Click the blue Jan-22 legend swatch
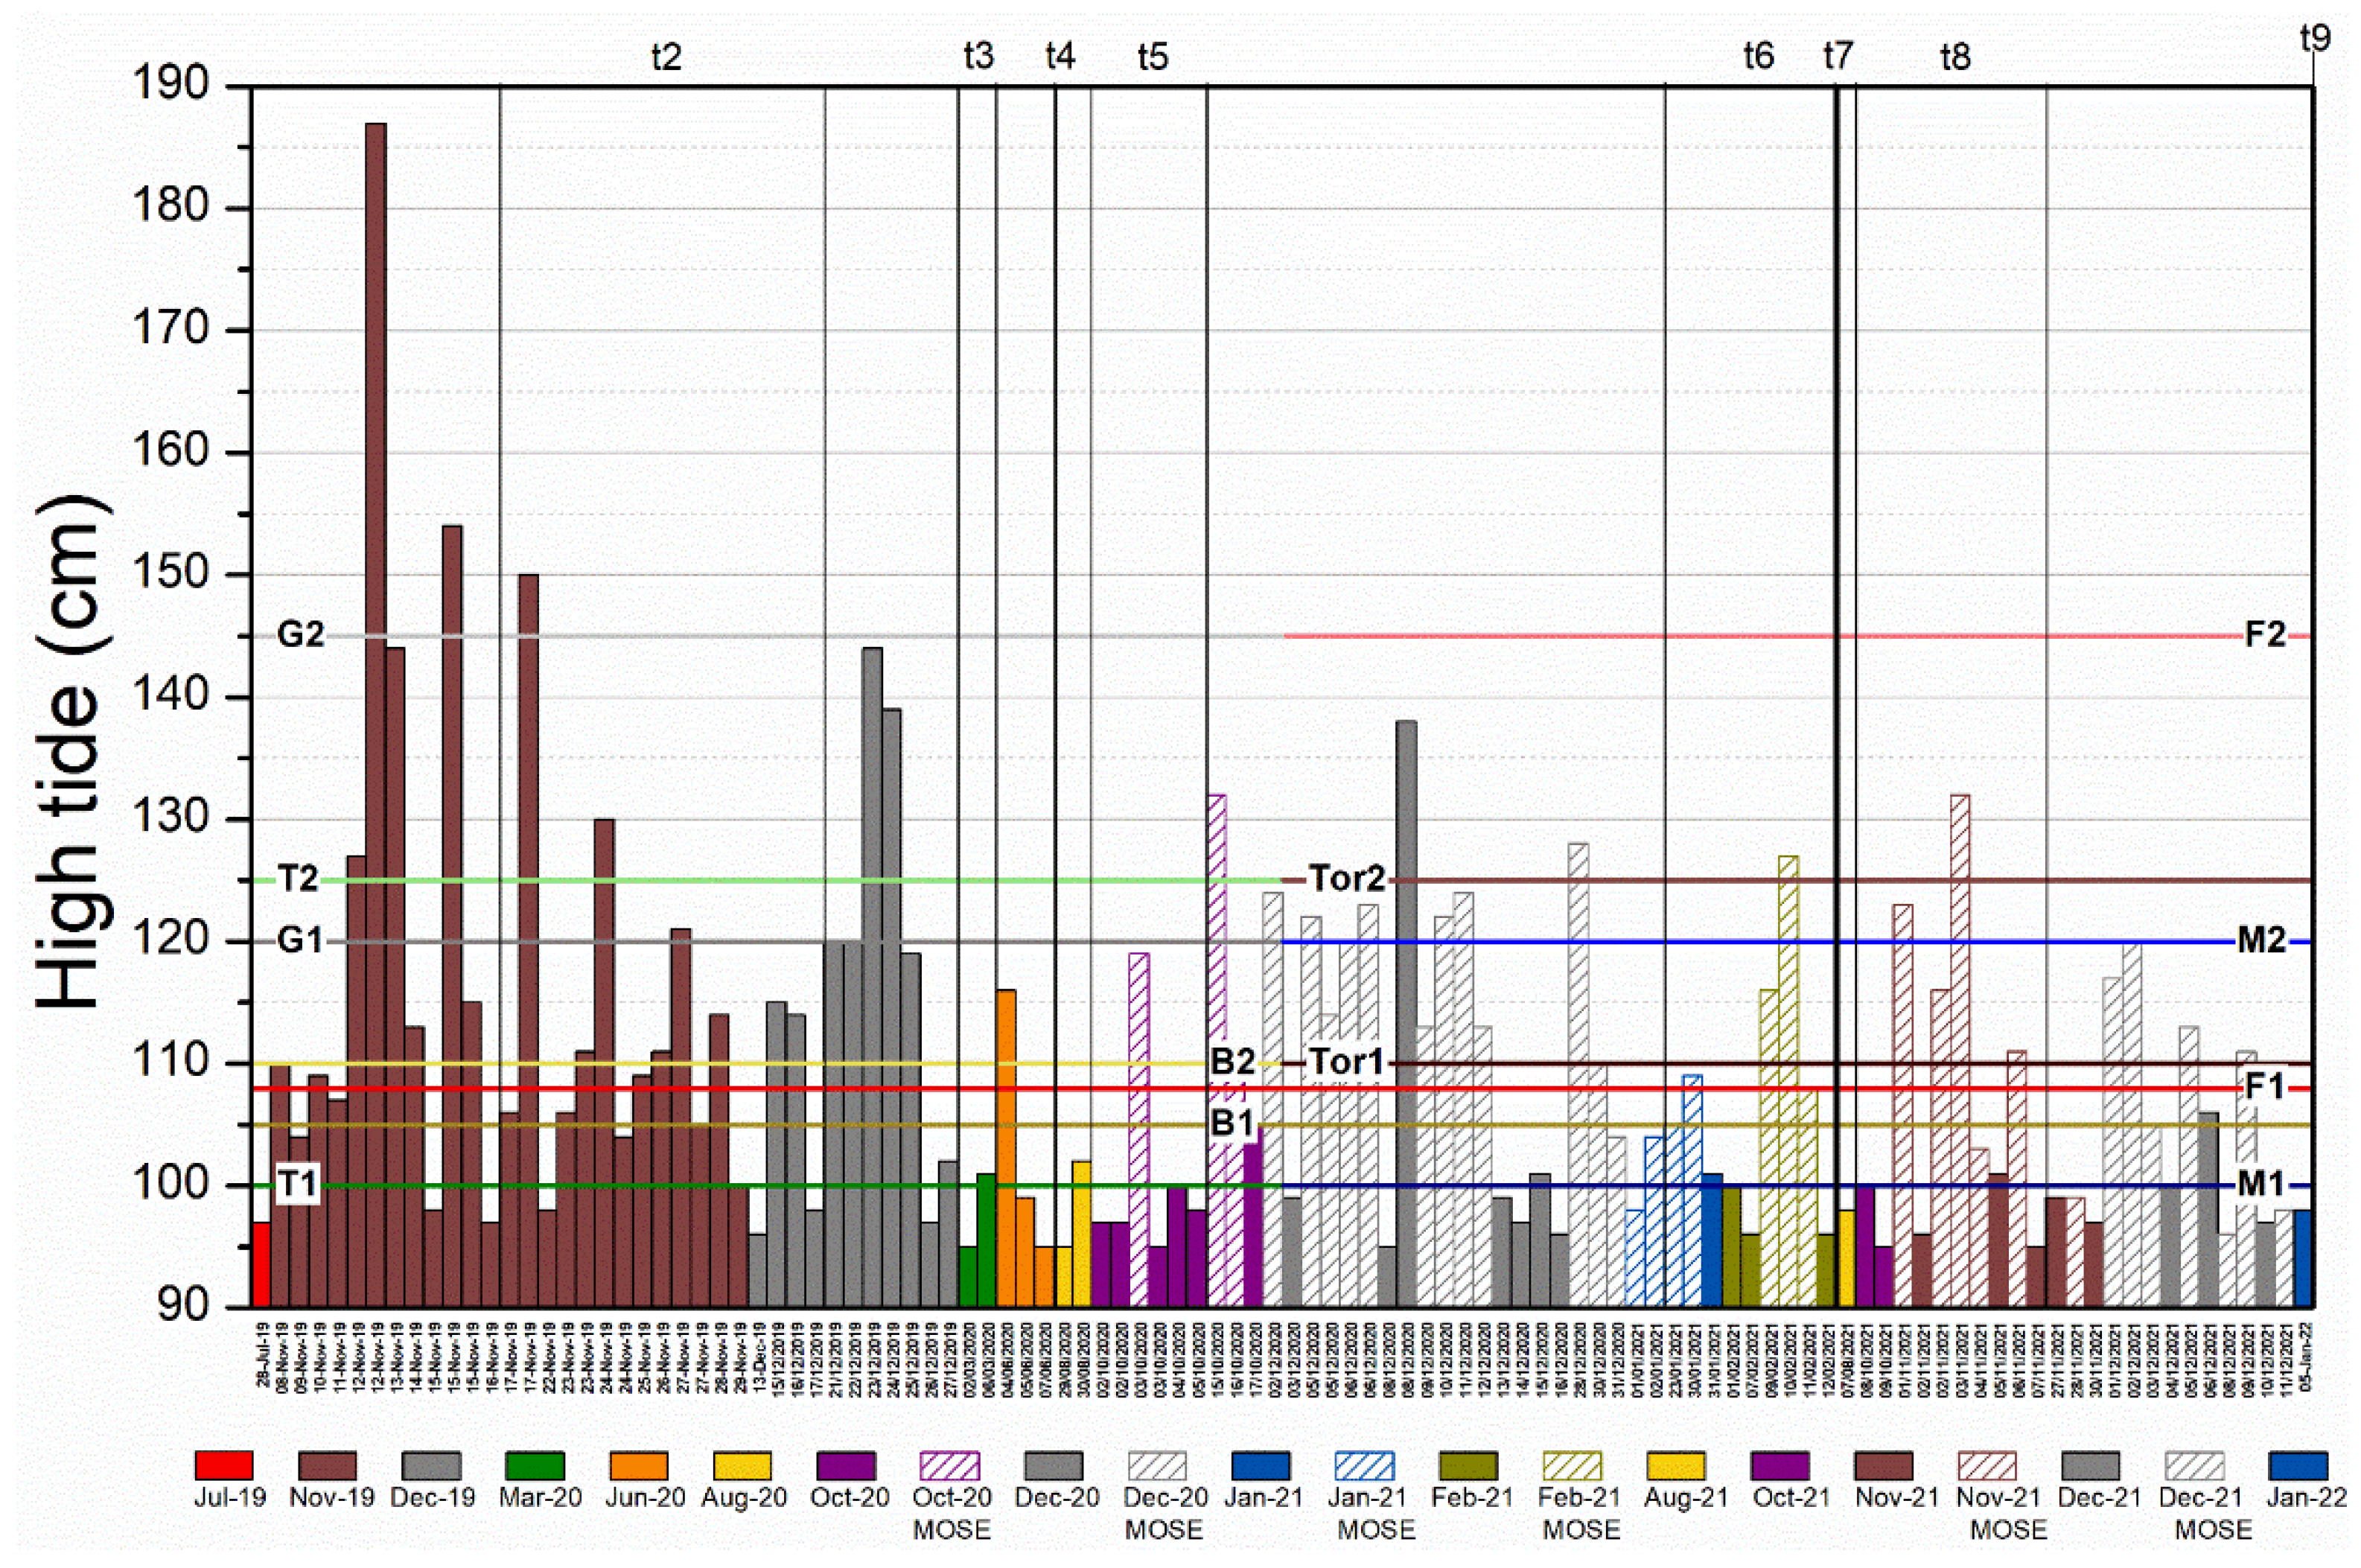The height and width of the screenshot is (1568, 2361). pos(2299,1466)
